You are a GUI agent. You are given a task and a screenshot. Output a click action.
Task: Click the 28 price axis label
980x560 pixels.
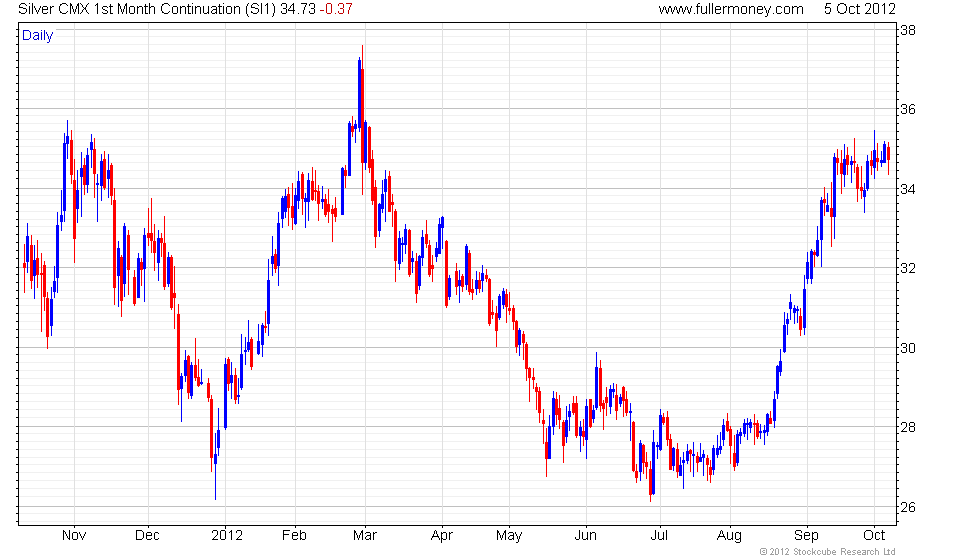tap(908, 428)
